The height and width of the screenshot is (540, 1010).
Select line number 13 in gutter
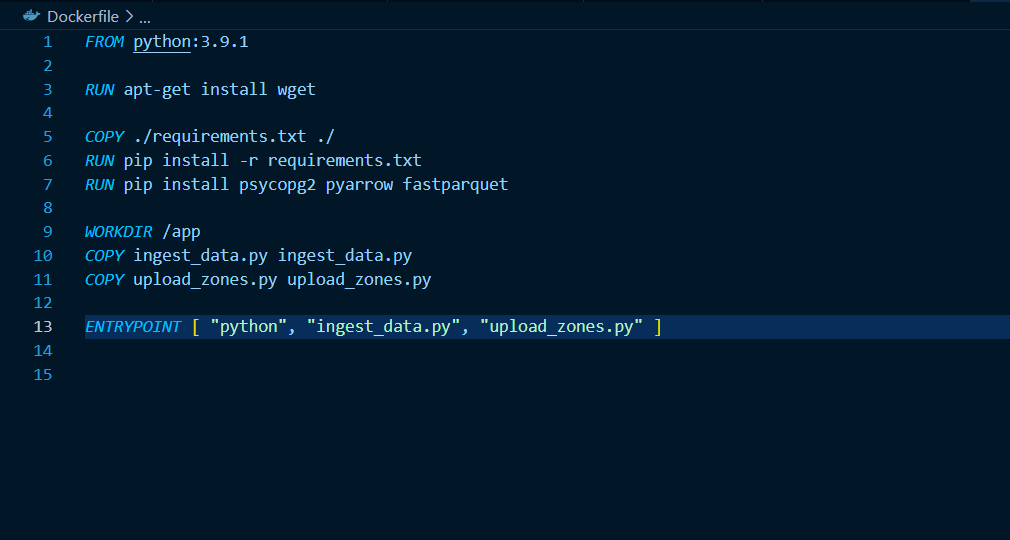43,327
